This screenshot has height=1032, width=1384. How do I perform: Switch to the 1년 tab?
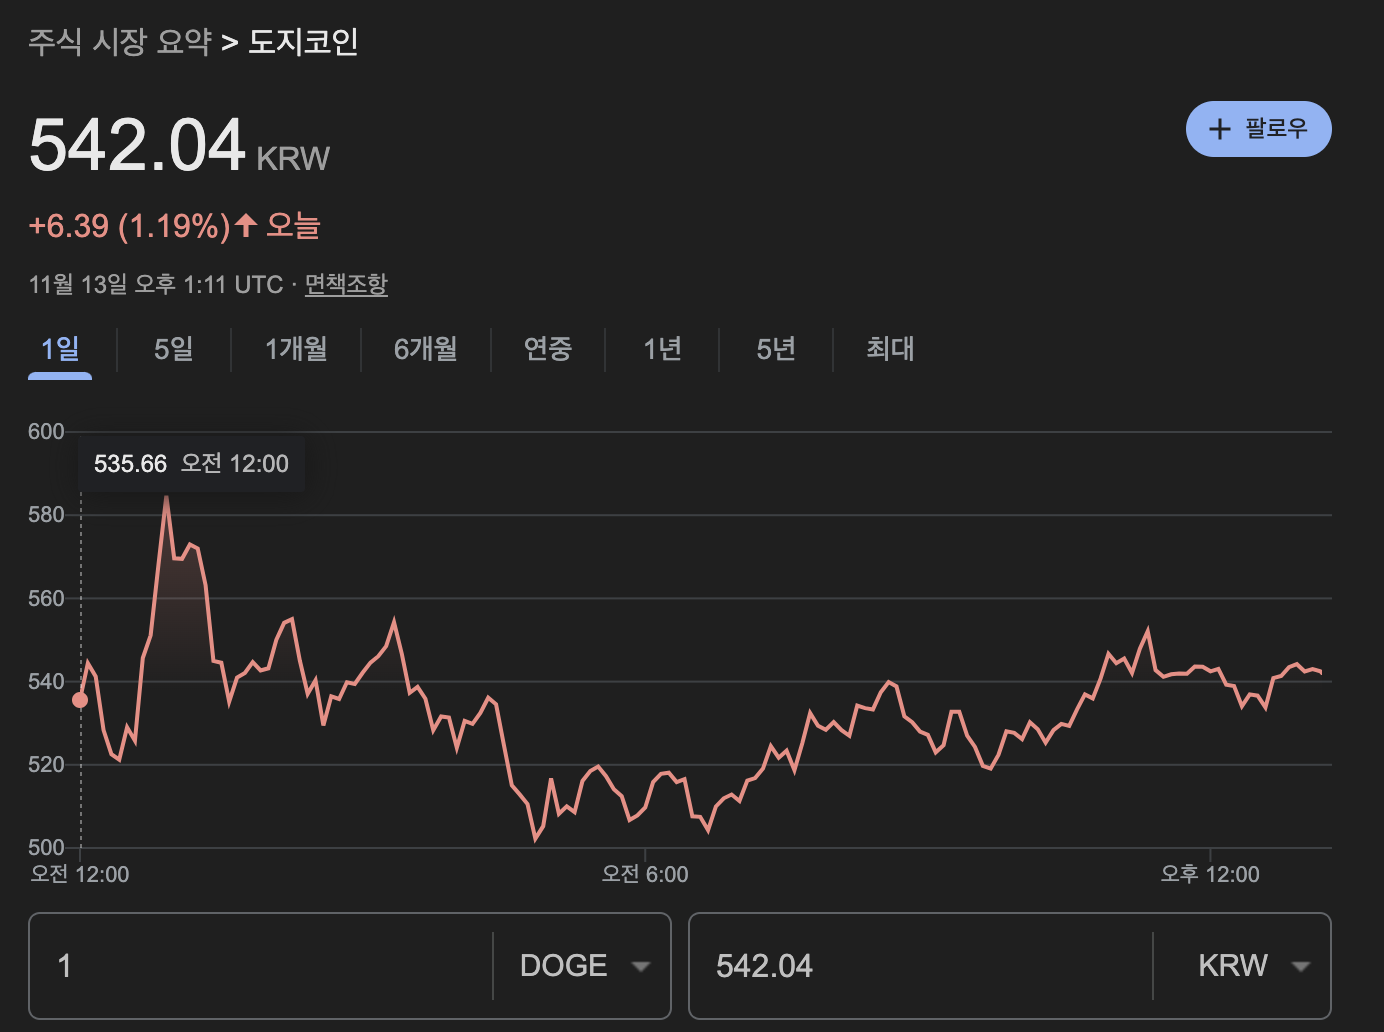[662, 349]
